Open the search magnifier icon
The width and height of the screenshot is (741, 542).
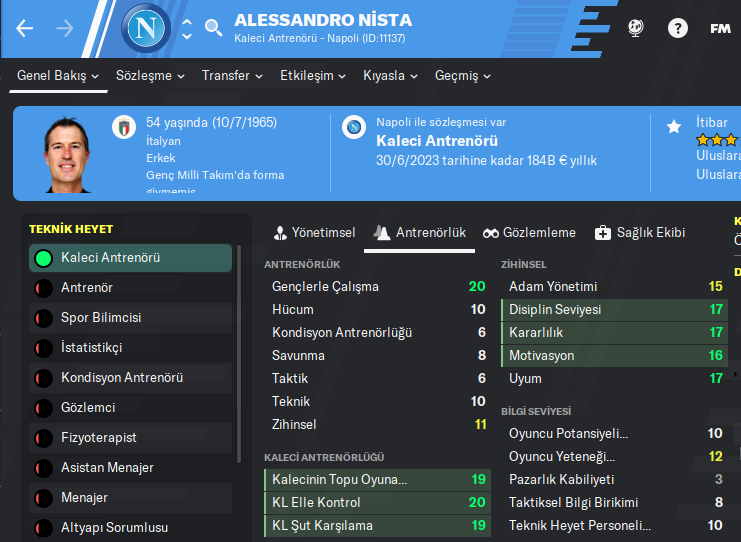click(x=213, y=28)
